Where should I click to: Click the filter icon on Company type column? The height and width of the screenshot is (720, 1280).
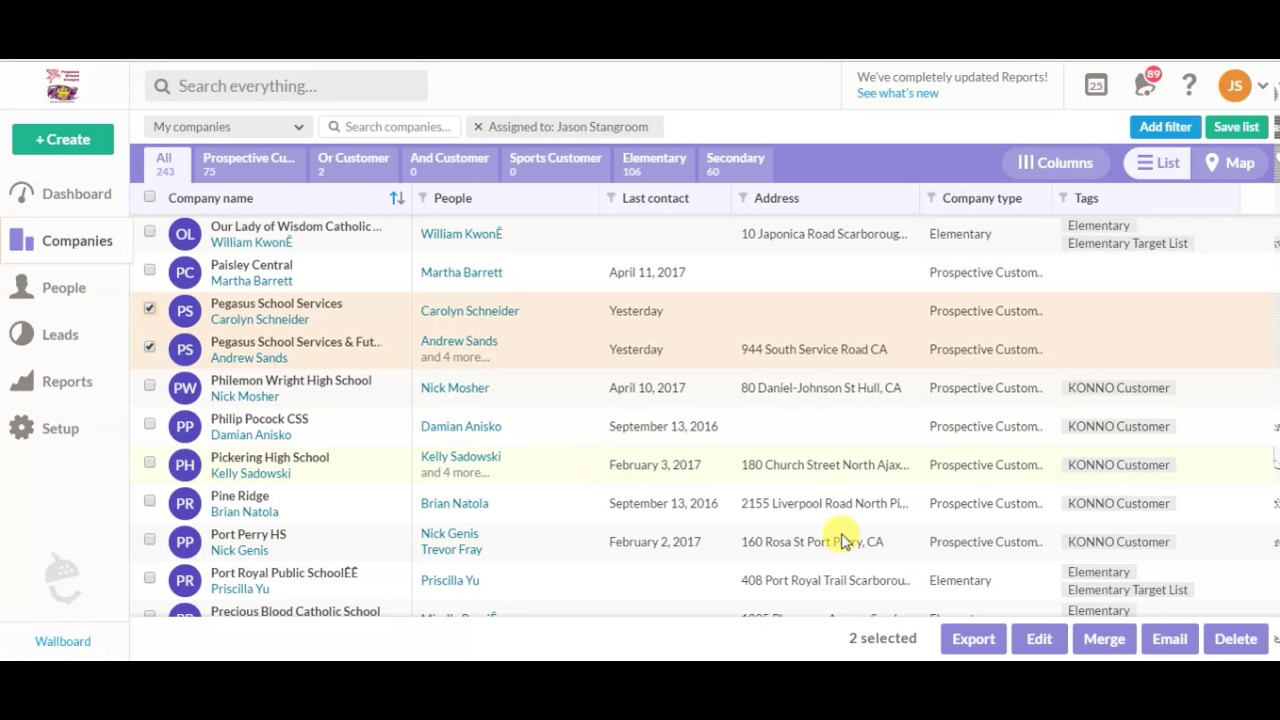click(x=931, y=198)
